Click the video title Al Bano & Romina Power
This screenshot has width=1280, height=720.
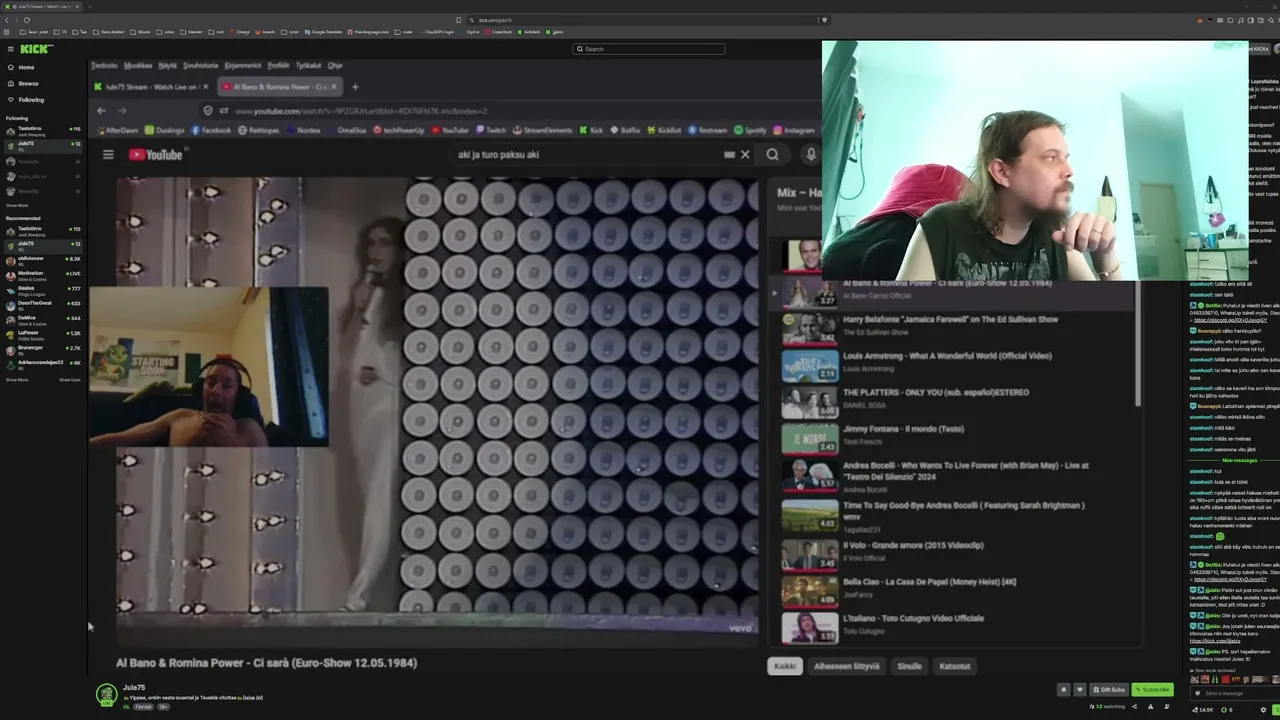pos(266,663)
